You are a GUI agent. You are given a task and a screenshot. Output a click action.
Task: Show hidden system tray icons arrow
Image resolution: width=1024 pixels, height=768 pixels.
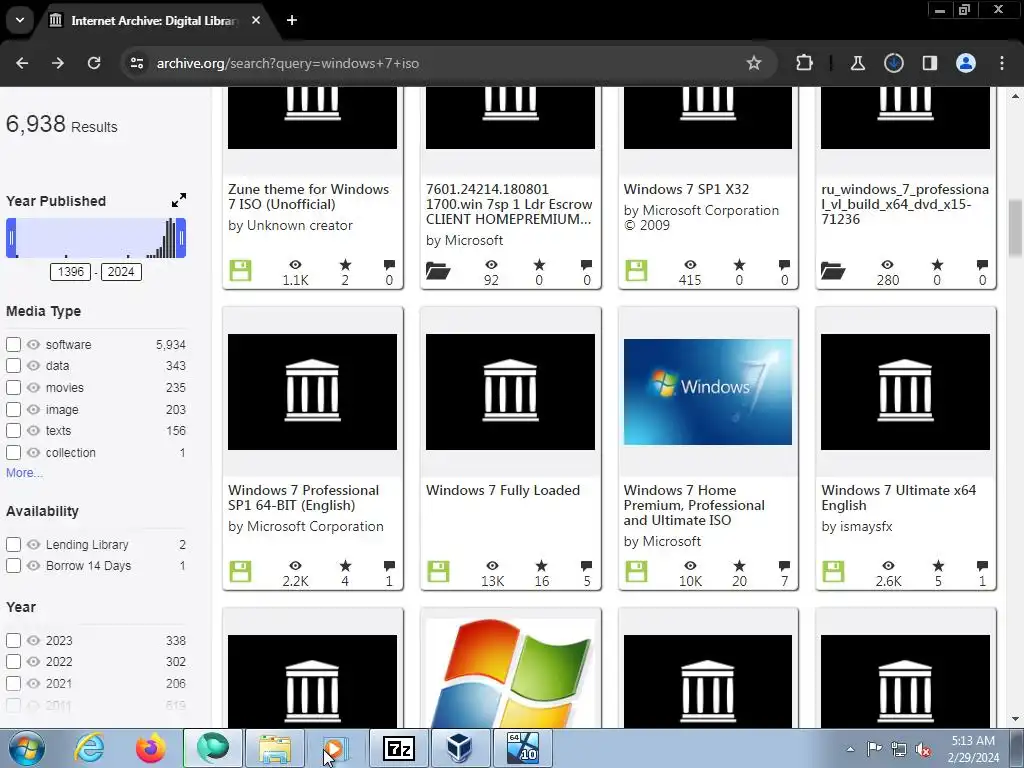coord(850,749)
